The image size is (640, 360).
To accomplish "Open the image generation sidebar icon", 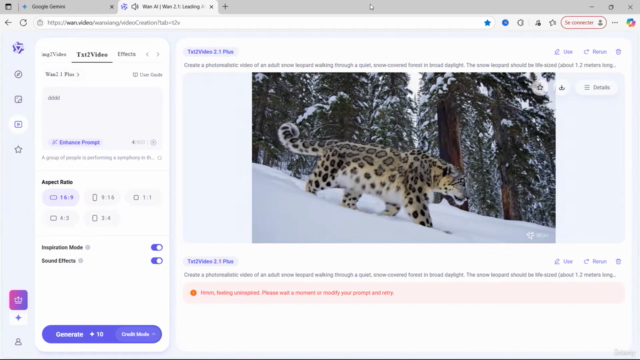I will [18, 99].
